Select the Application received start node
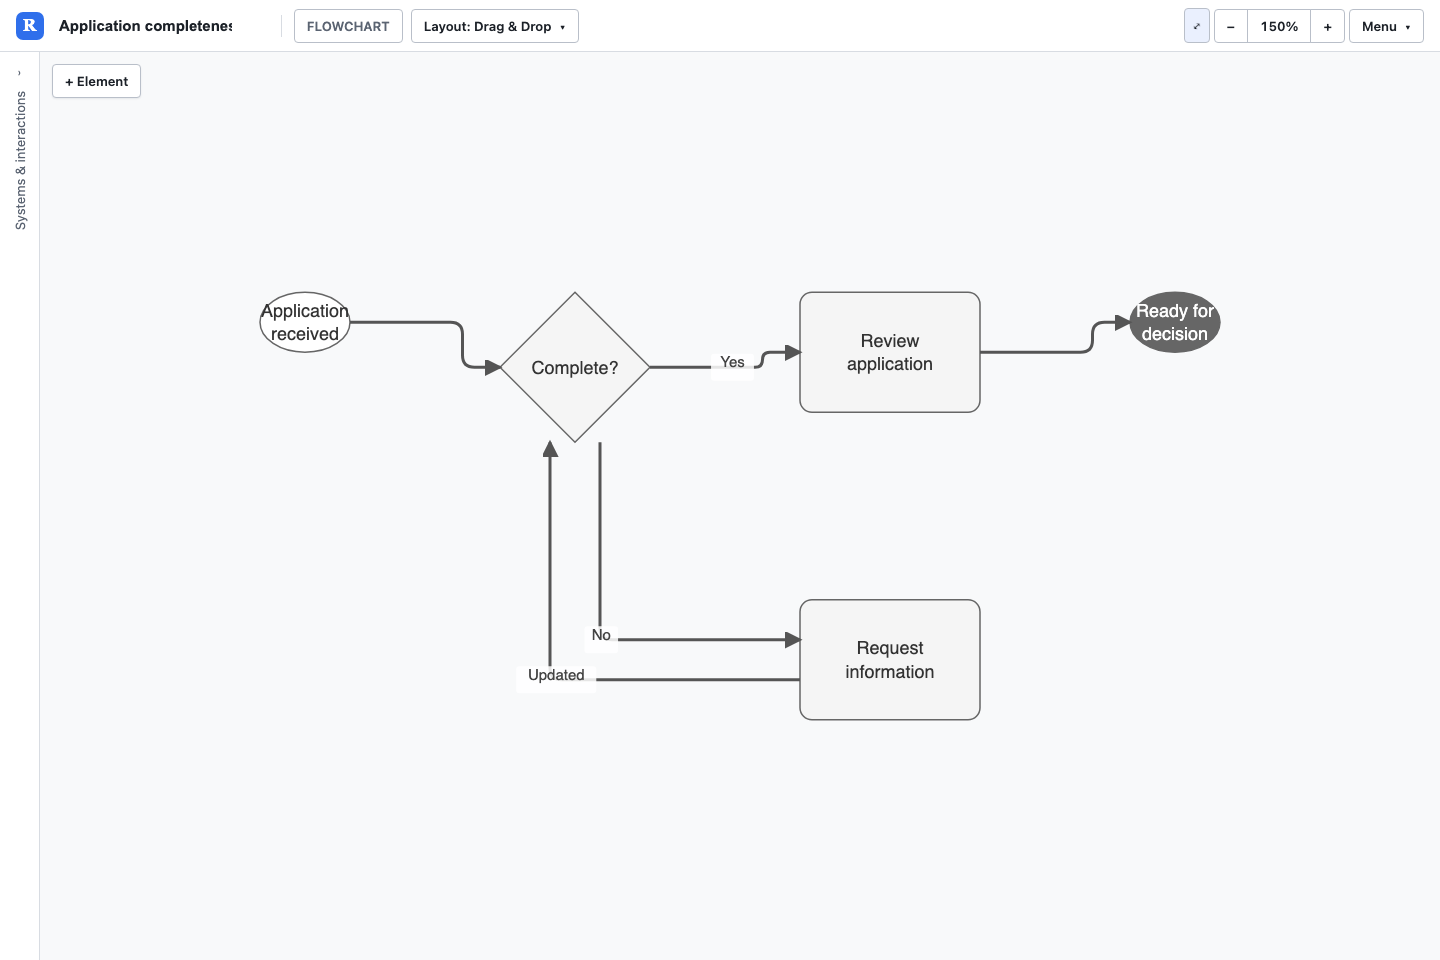The height and width of the screenshot is (960, 1440). (x=305, y=322)
